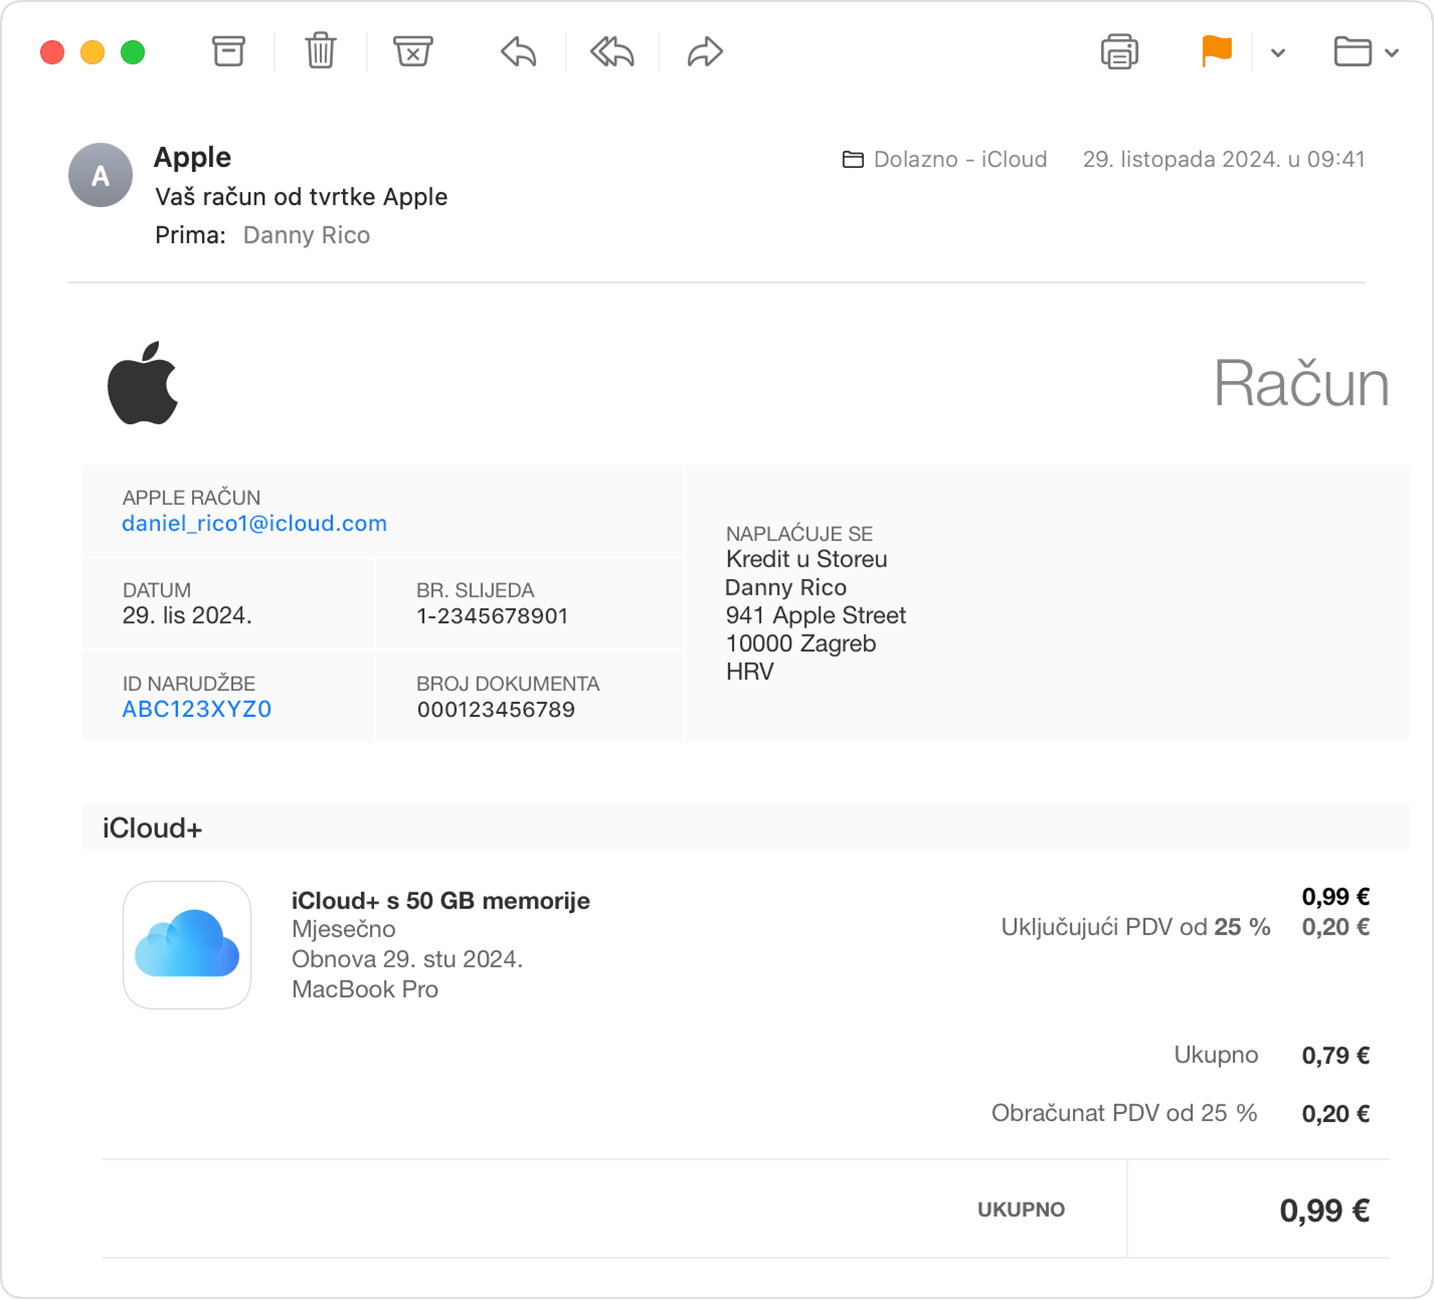Image resolution: width=1434 pixels, height=1300 pixels.
Task: Click recipient Danny Rico in the header
Action: [x=306, y=235]
